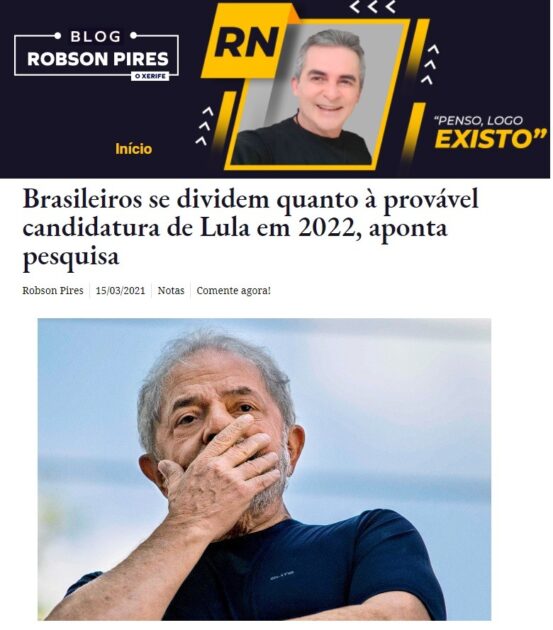Click the Blog Robson Pires logo
This screenshot has height=630, width=553.
pos(96,55)
